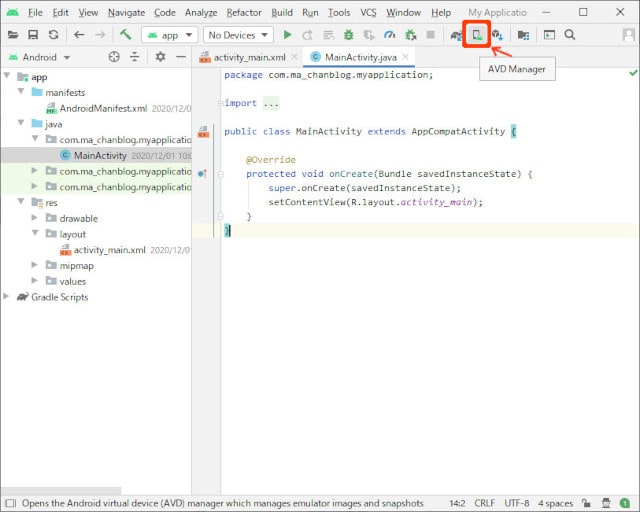Viewport: 640px width, 512px height.
Task: Click Attach Debugger to Android Process icon
Action: (x=410, y=36)
